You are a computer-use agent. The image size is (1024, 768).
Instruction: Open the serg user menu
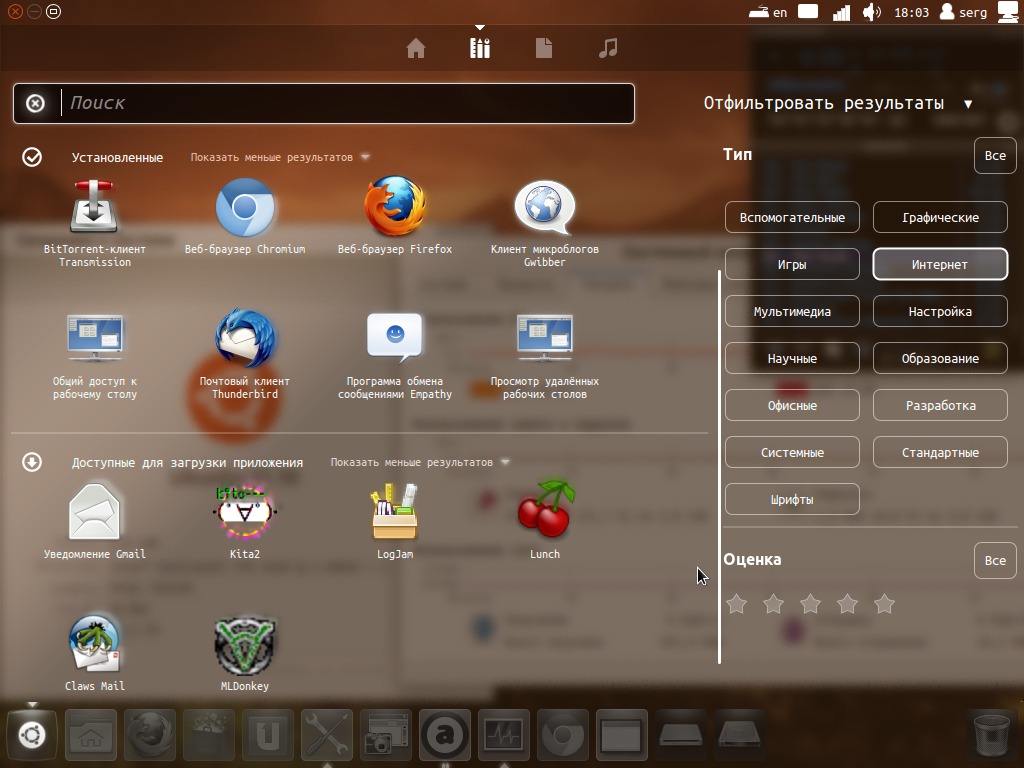[x=963, y=12]
